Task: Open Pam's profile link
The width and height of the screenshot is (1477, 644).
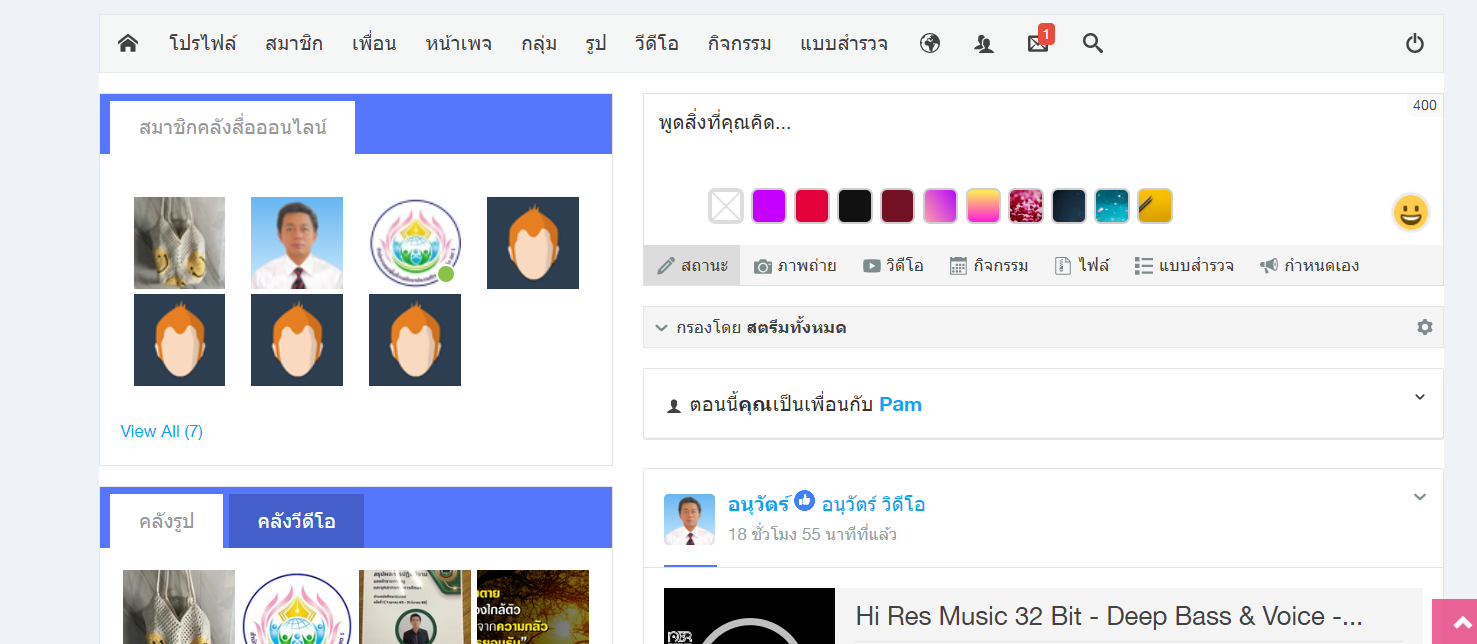Action: pyautogui.click(x=900, y=405)
